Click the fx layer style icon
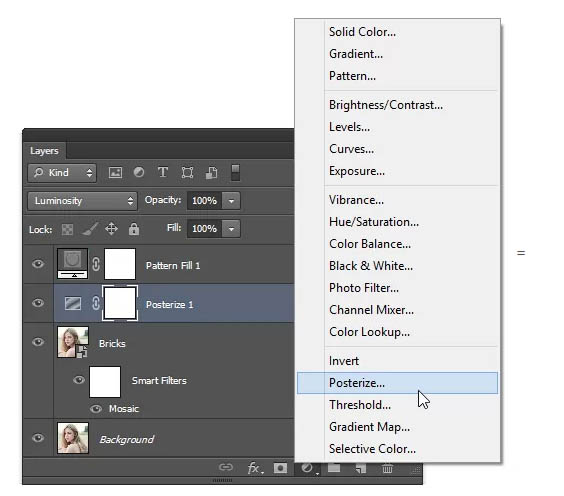The height and width of the screenshot is (496, 564). click(x=255, y=468)
